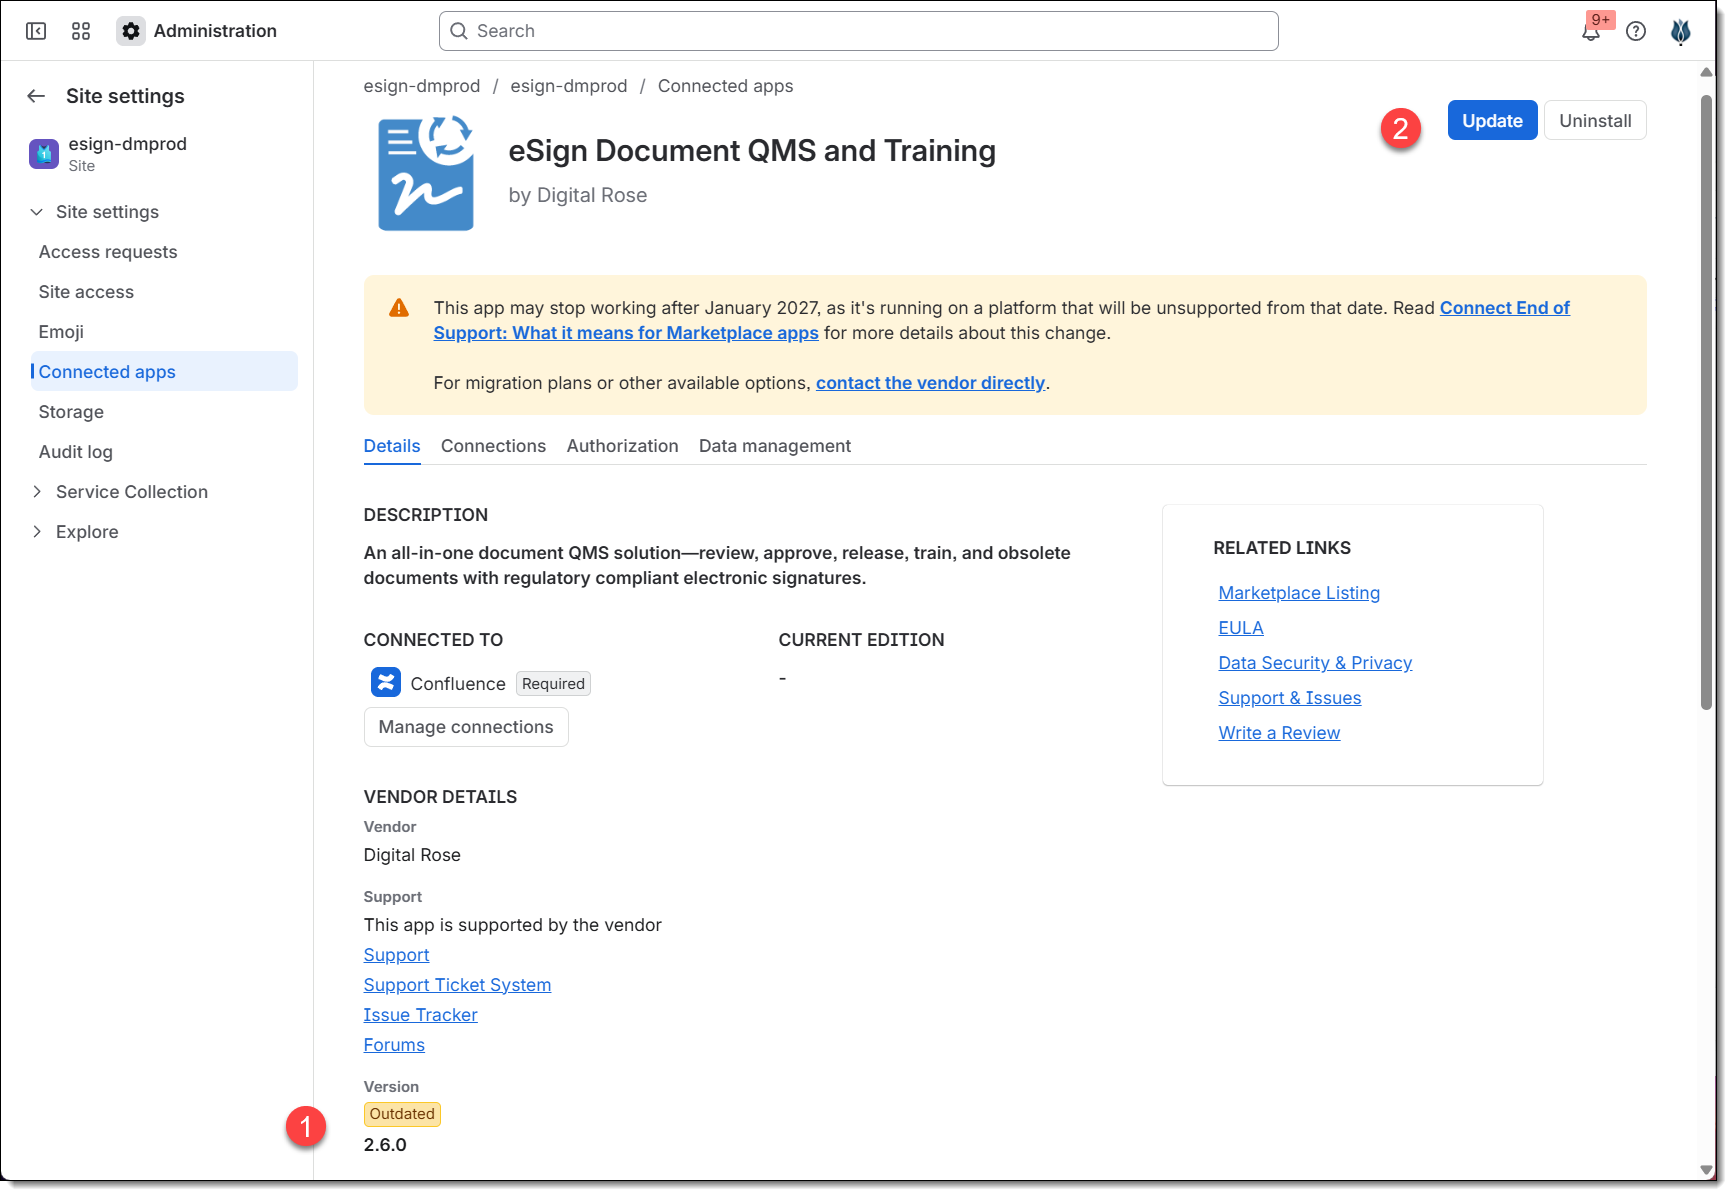Collapse the Site settings section

37,212
